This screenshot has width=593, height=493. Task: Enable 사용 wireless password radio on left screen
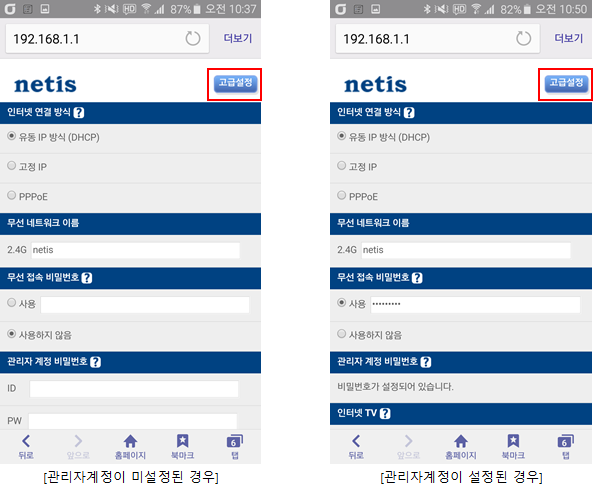pyautogui.click(x=11, y=302)
